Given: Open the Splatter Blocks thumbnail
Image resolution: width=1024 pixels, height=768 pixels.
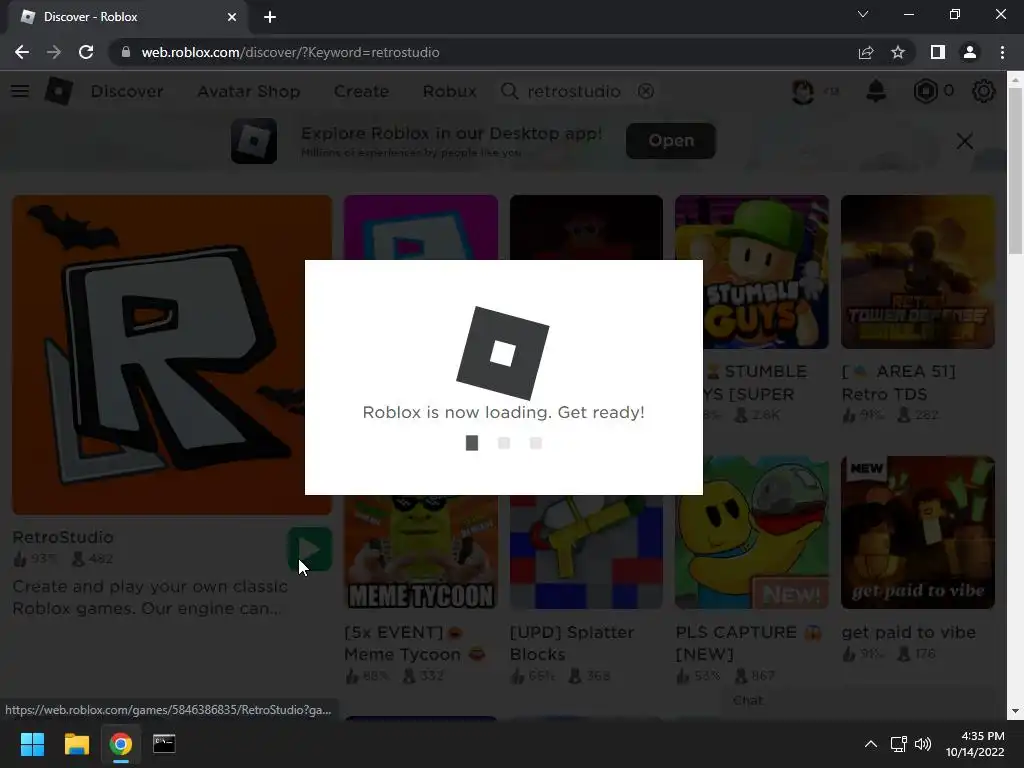Looking at the screenshot, I should [x=586, y=552].
